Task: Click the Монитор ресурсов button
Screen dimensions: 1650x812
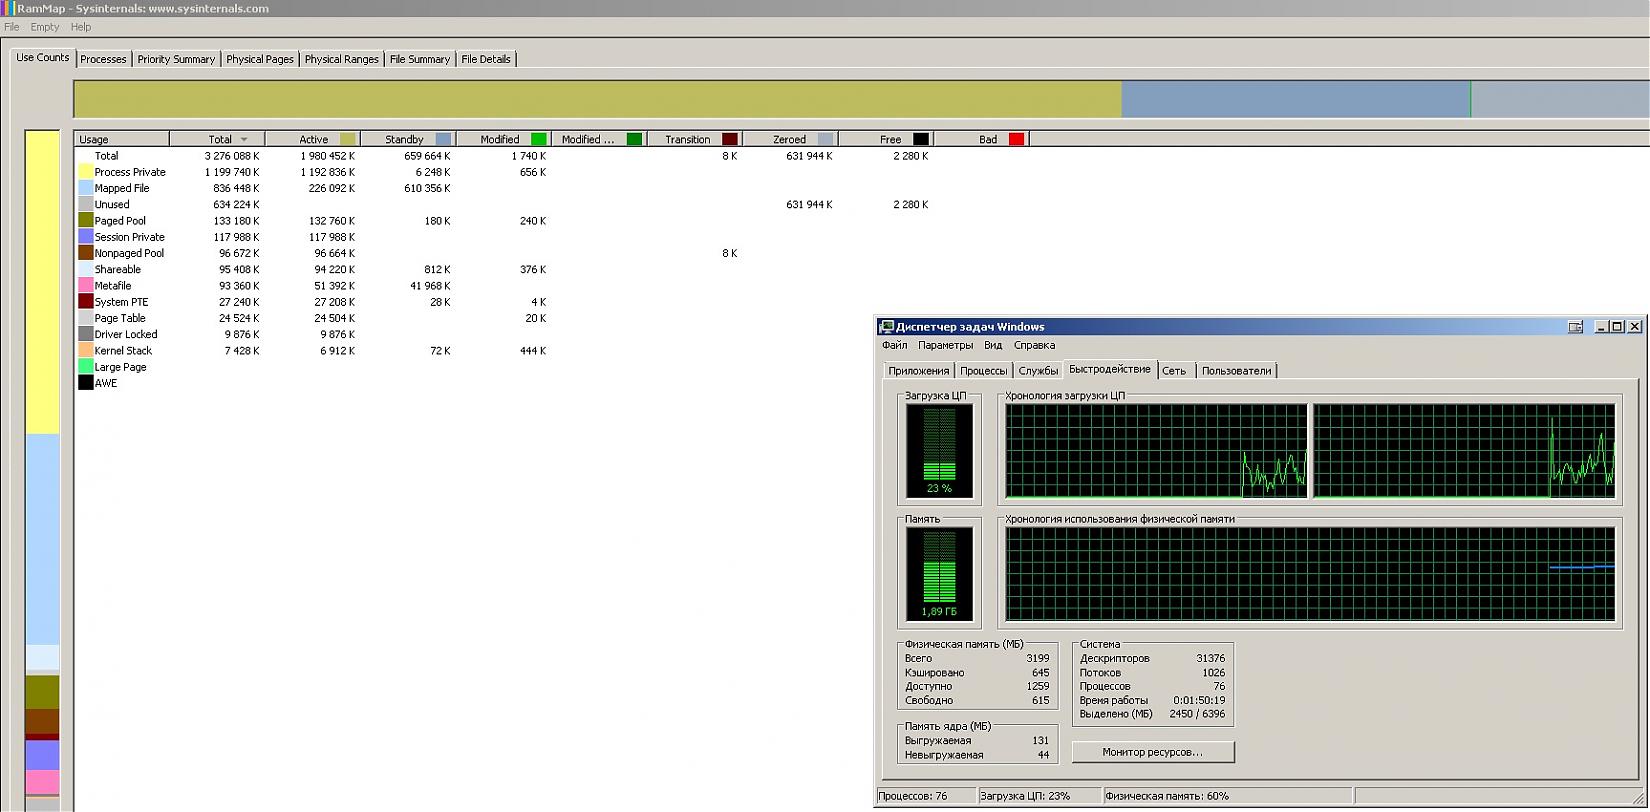Action: 1152,752
